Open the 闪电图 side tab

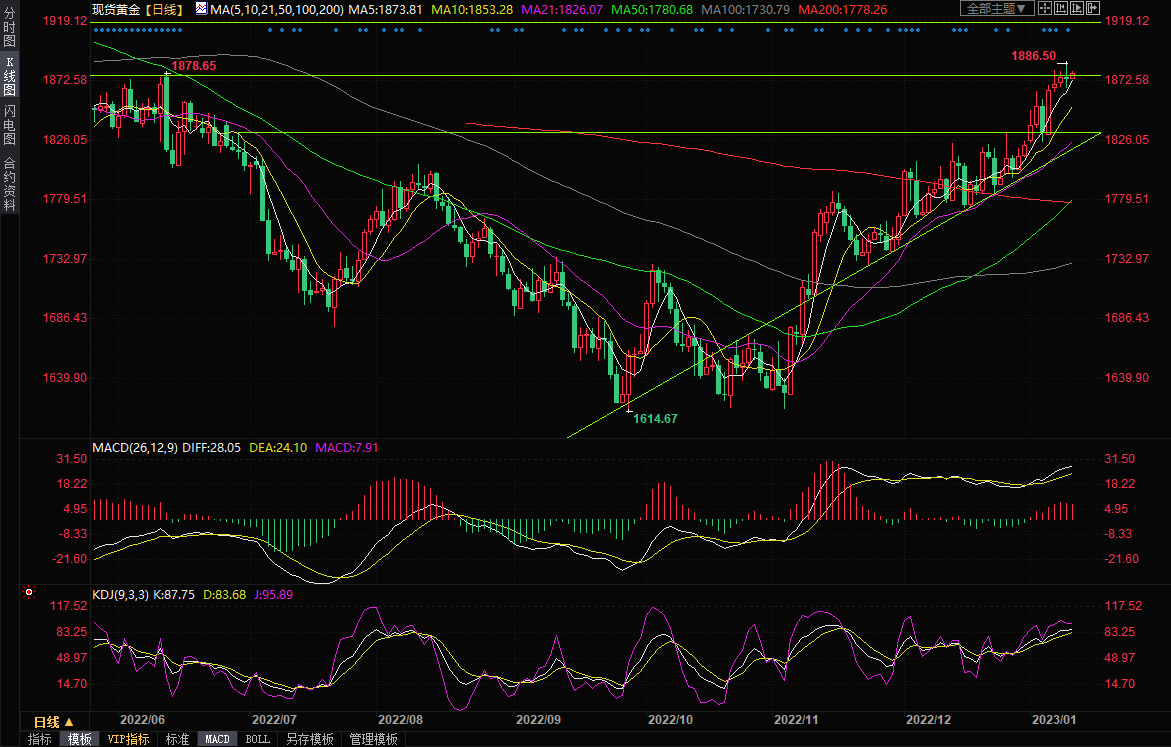[x=9, y=124]
